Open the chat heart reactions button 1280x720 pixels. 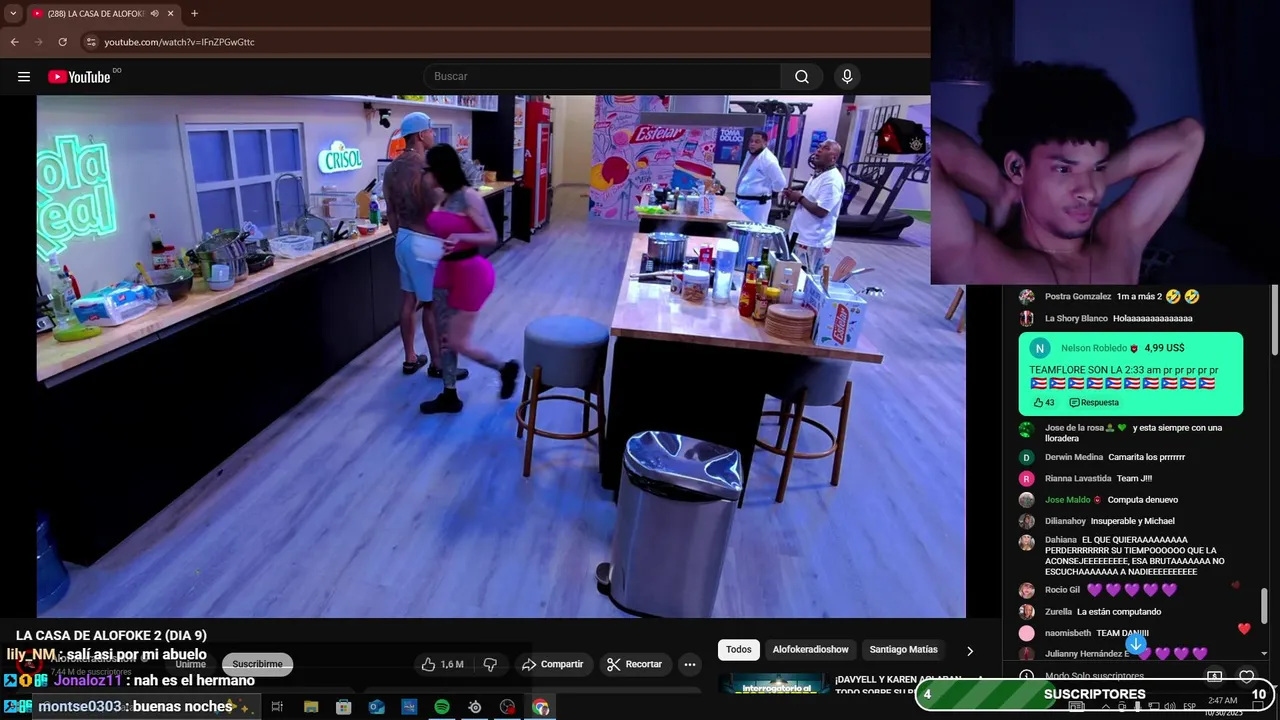1247,677
